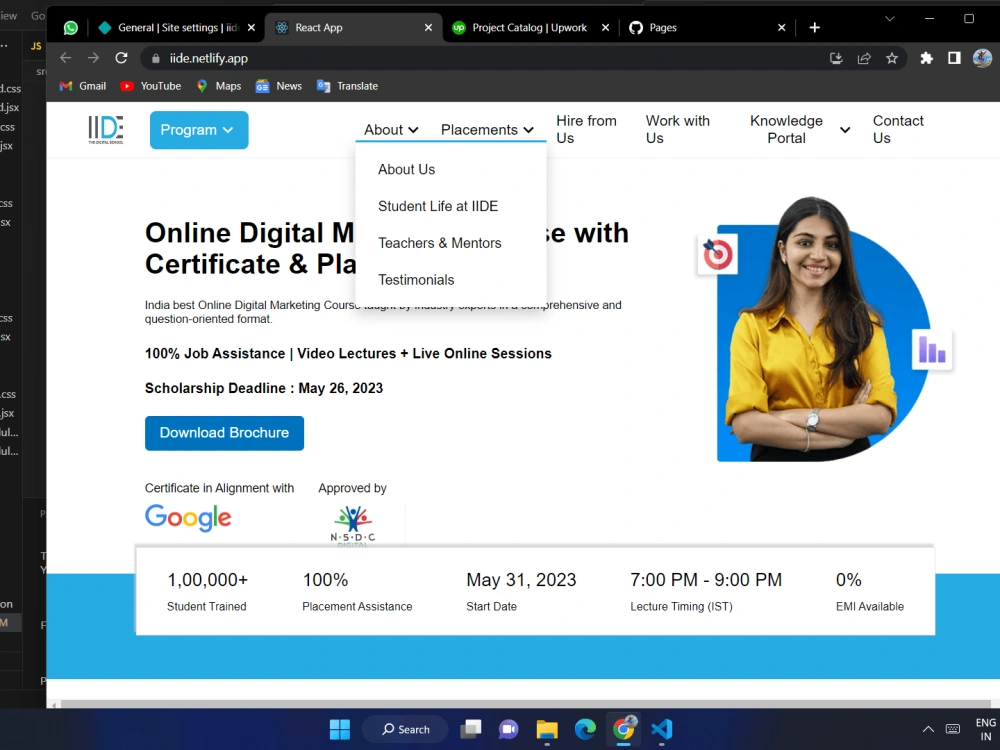Click the May 31, 2023 start date
This screenshot has width=1000, height=750.
click(521, 591)
